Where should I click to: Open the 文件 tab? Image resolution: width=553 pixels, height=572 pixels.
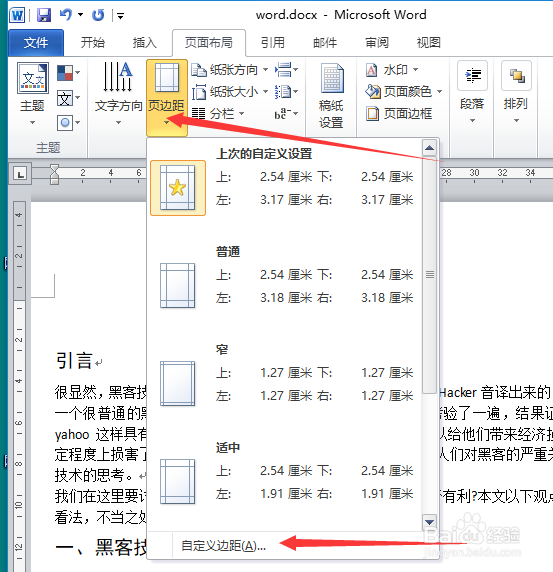[36, 43]
